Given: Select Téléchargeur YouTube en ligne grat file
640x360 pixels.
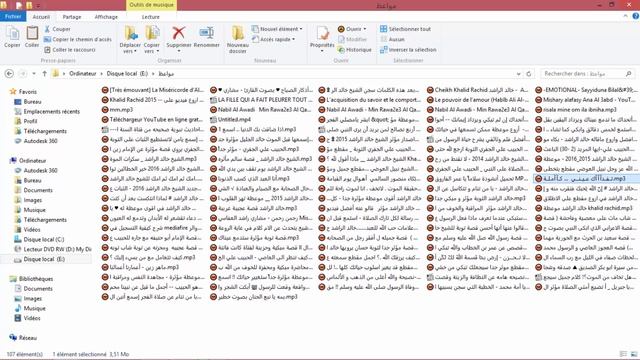Looking at the screenshot, I should click(x=153, y=119).
